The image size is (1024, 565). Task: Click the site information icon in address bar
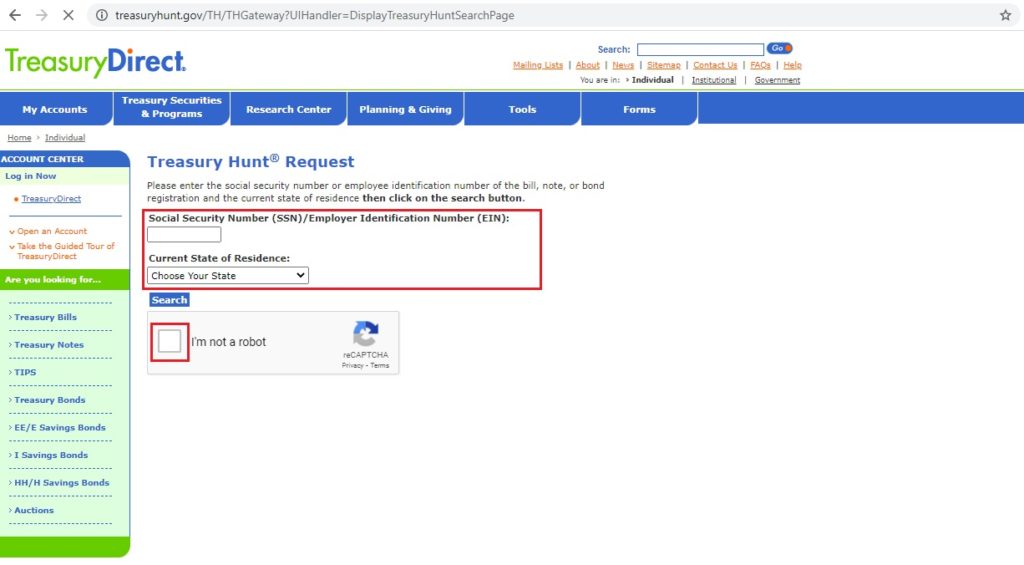(102, 15)
